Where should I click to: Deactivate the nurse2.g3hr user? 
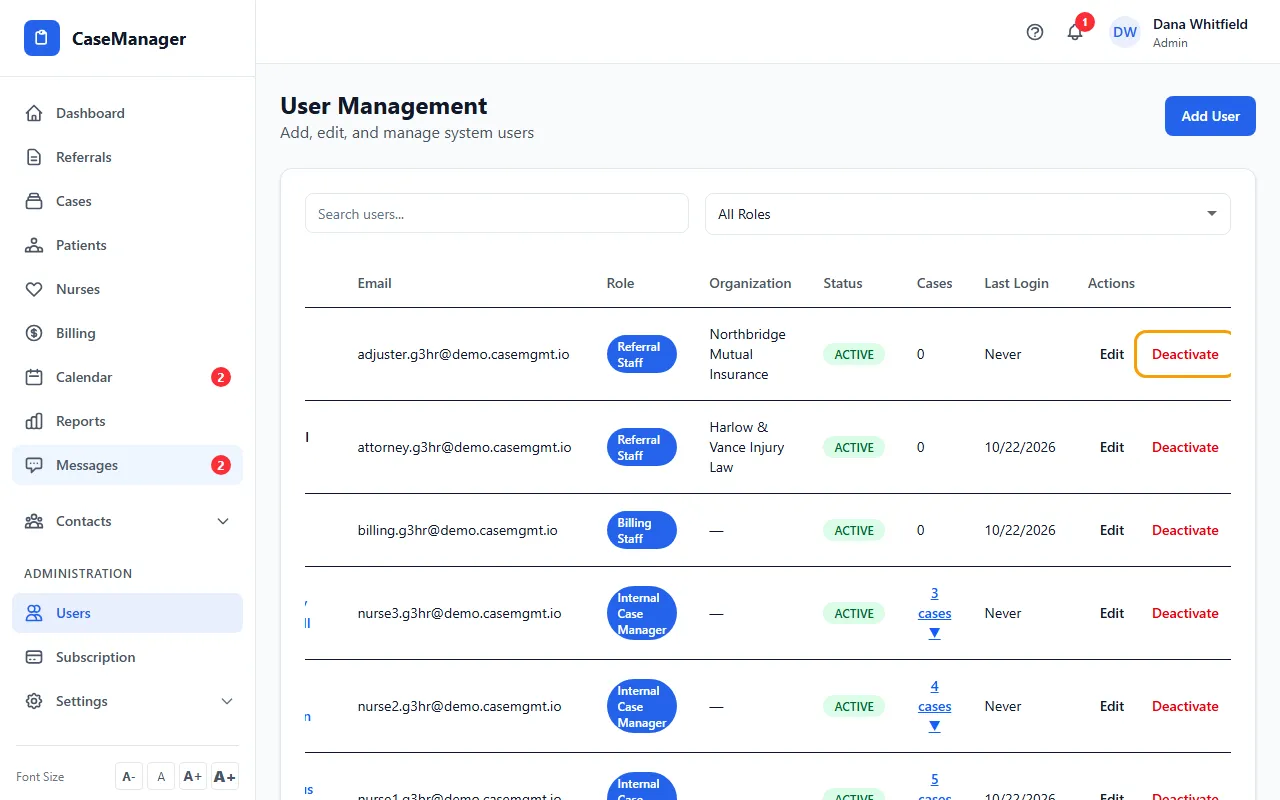pos(1185,706)
